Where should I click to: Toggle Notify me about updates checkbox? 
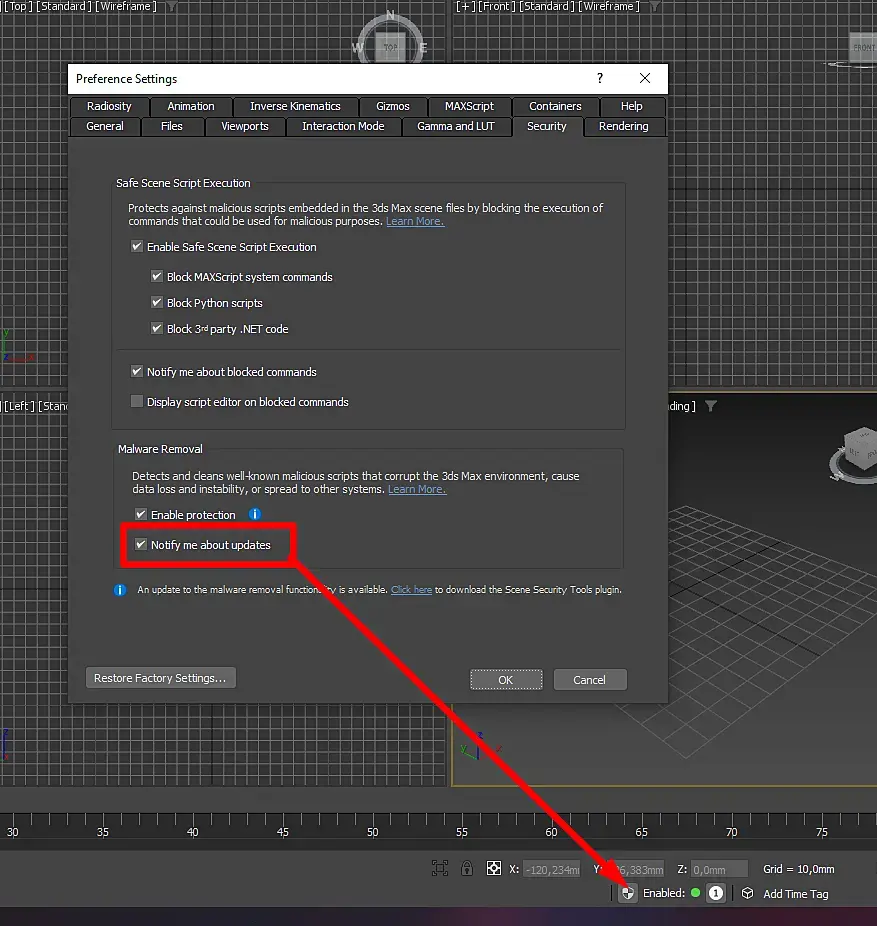141,544
